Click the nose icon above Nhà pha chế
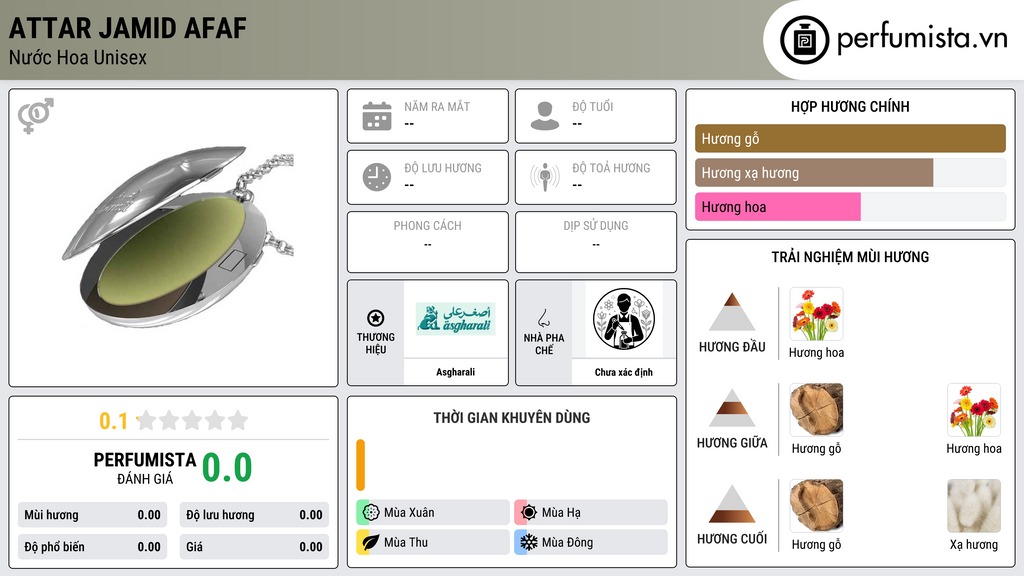The width and height of the screenshot is (1024, 576). click(543, 318)
